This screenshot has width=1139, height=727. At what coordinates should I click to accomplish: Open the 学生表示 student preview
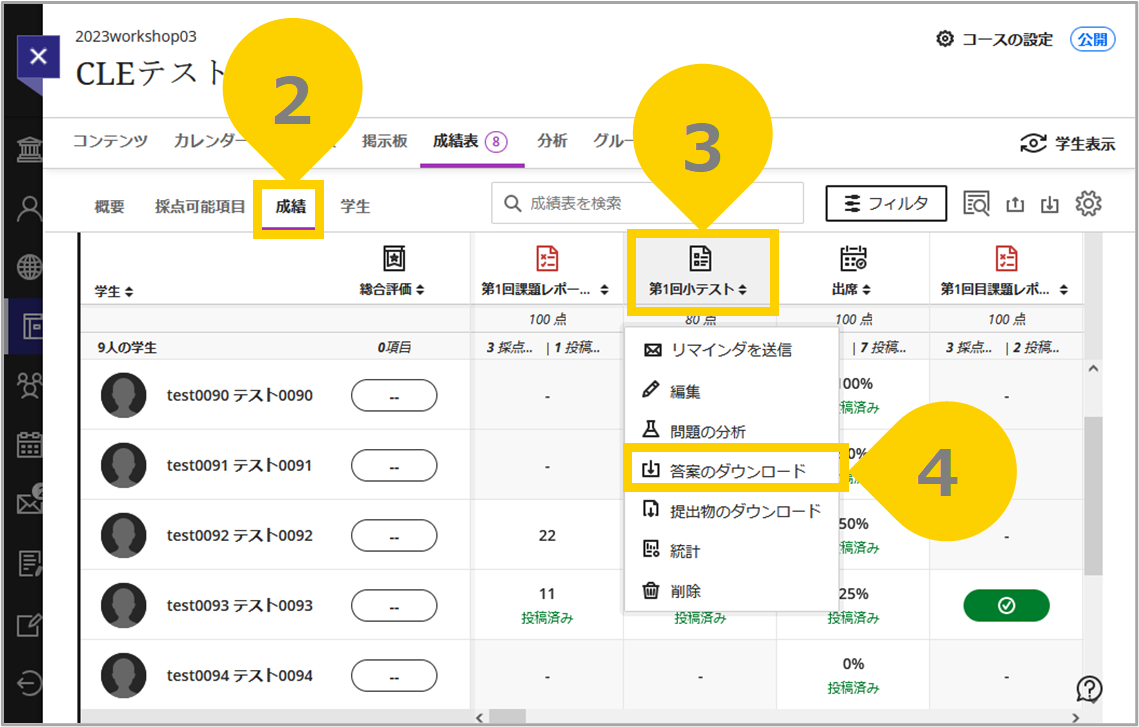(1067, 144)
